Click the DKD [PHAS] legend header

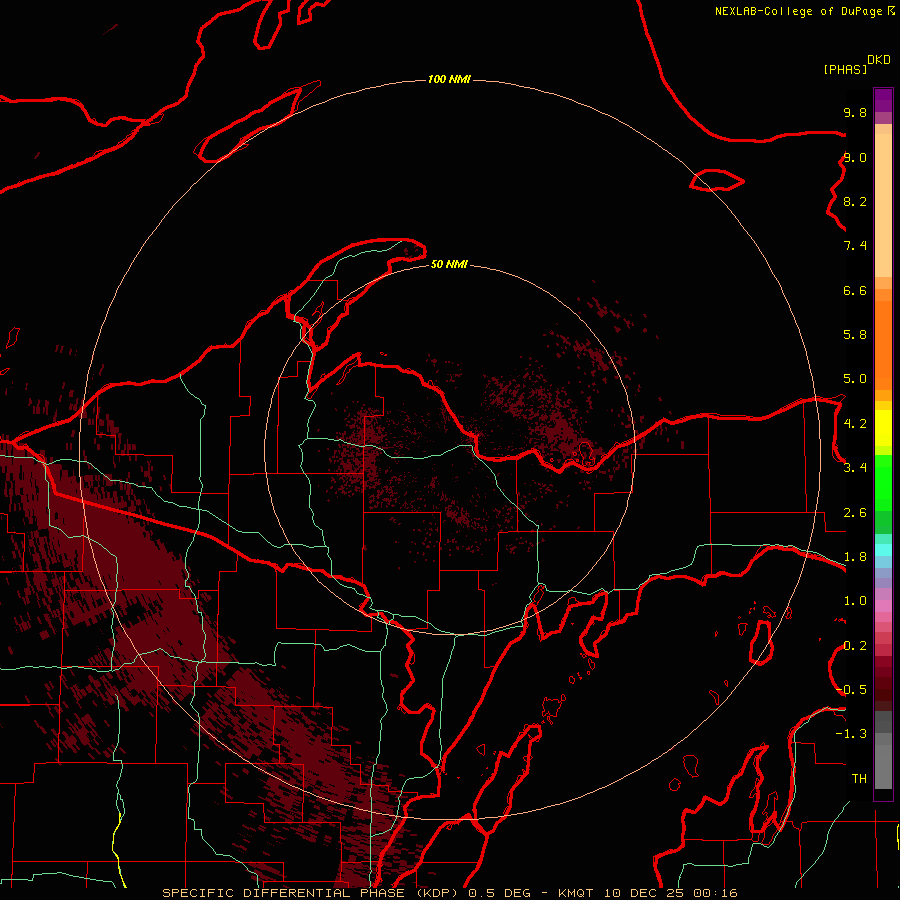point(856,64)
